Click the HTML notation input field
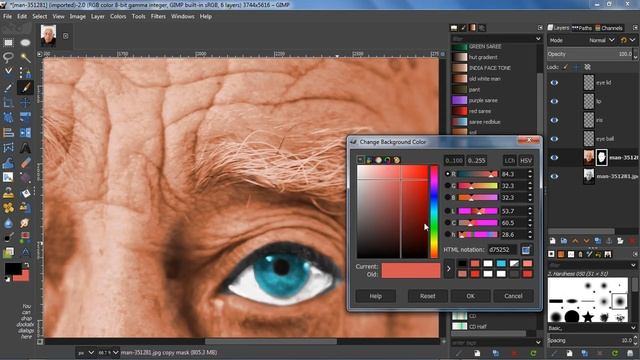The height and width of the screenshot is (360, 640). (502, 249)
